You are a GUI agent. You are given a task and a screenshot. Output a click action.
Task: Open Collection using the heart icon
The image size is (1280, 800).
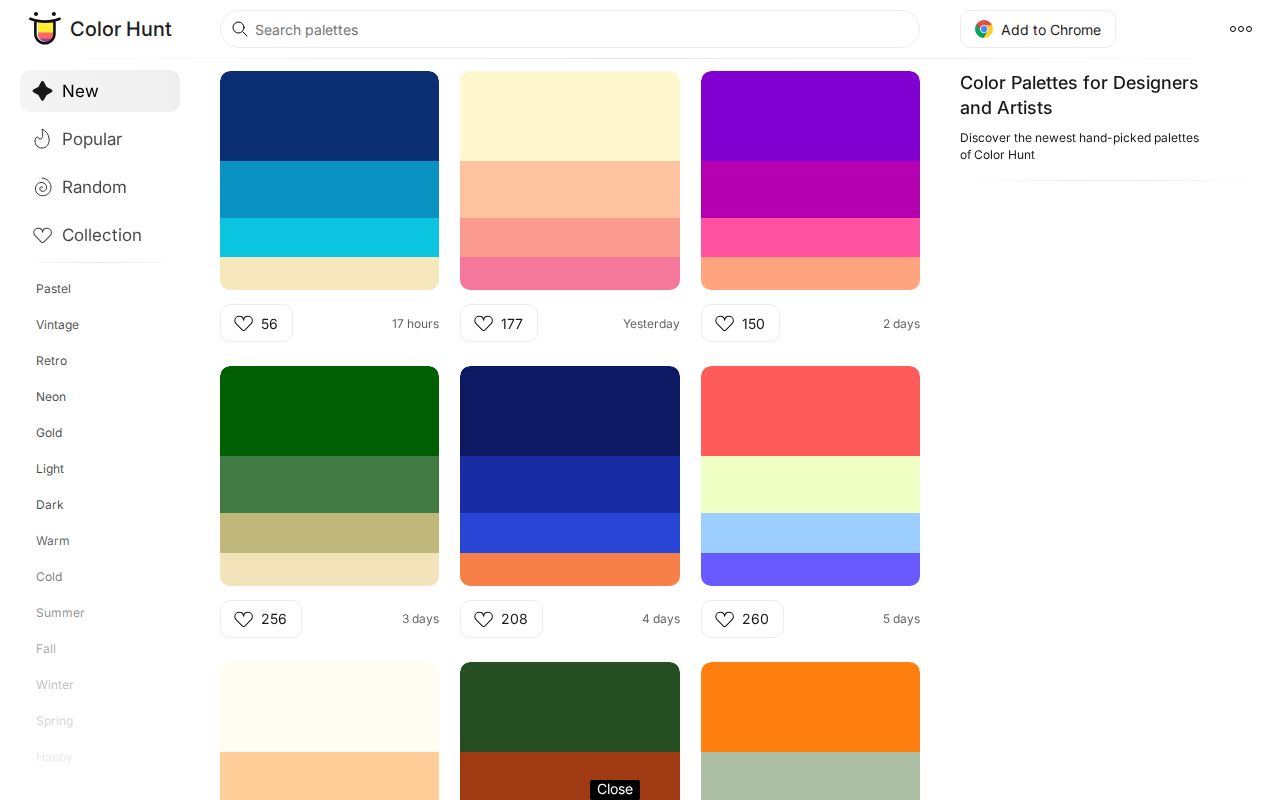coord(42,235)
